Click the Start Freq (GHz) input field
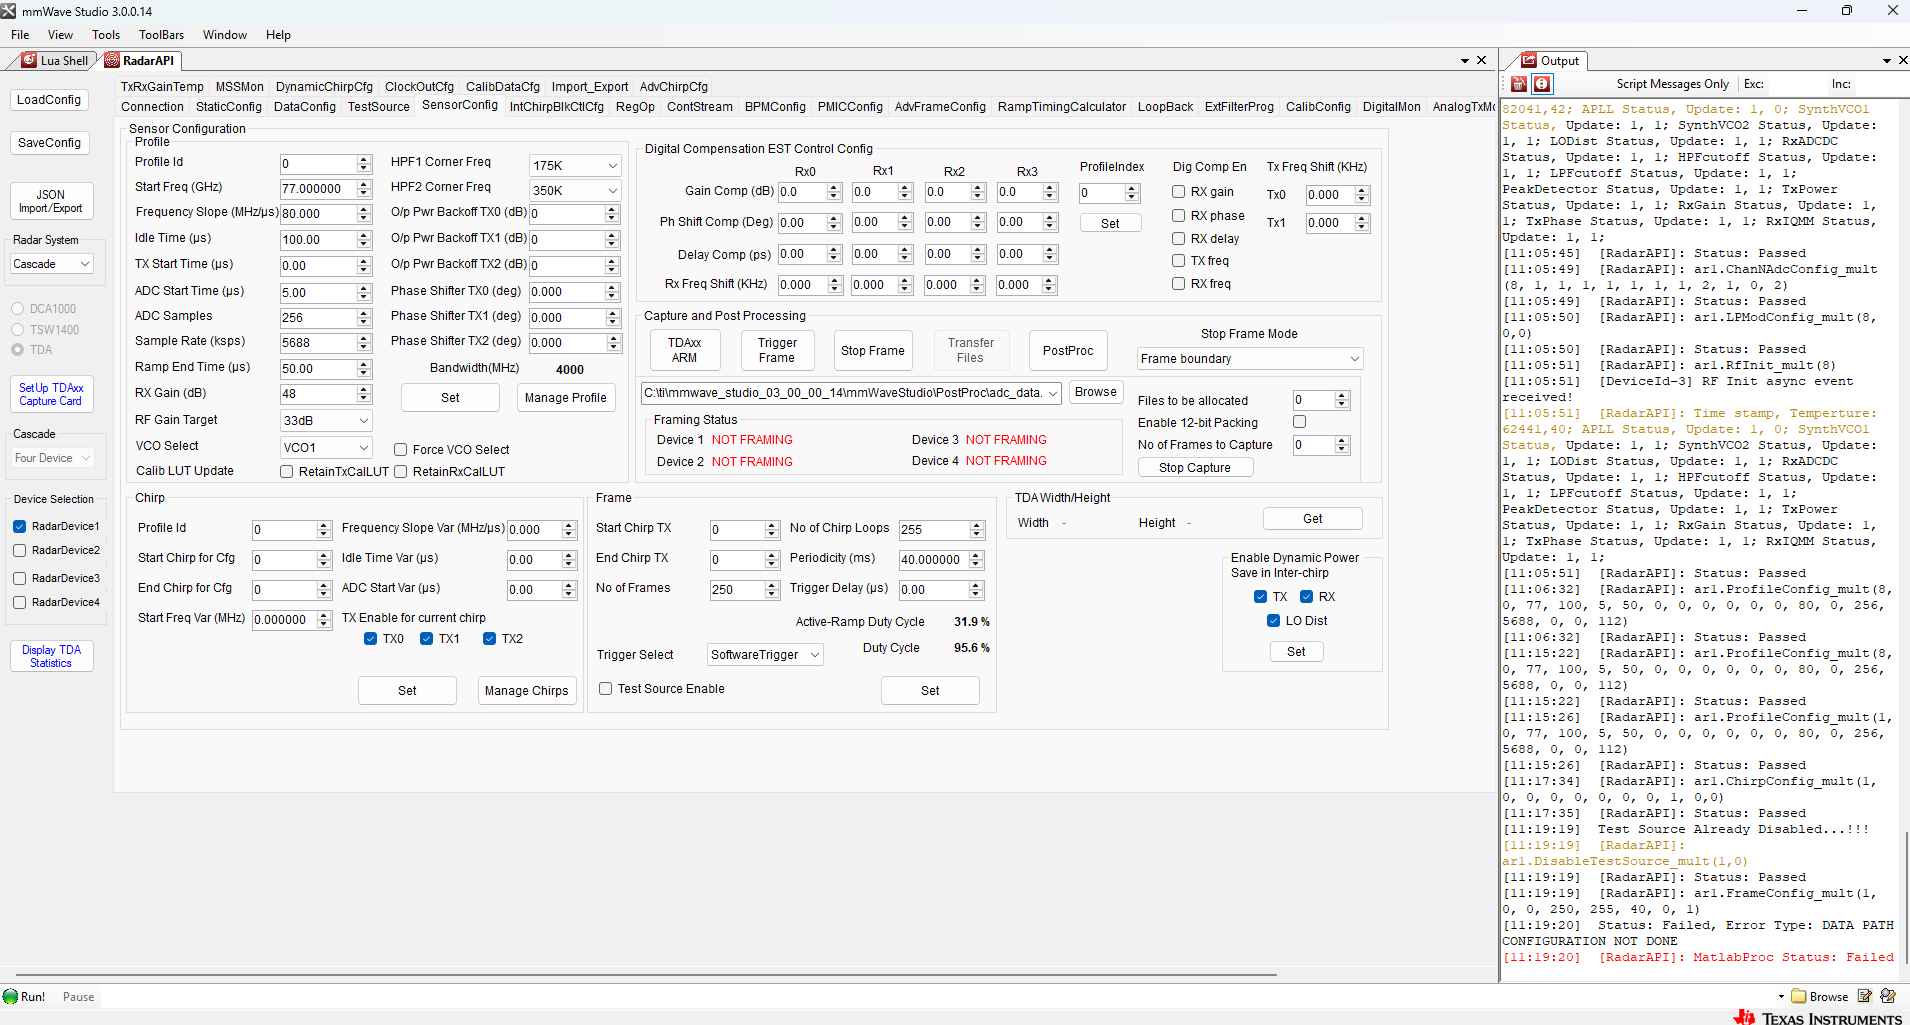The image size is (1910, 1025). click(x=318, y=189)
